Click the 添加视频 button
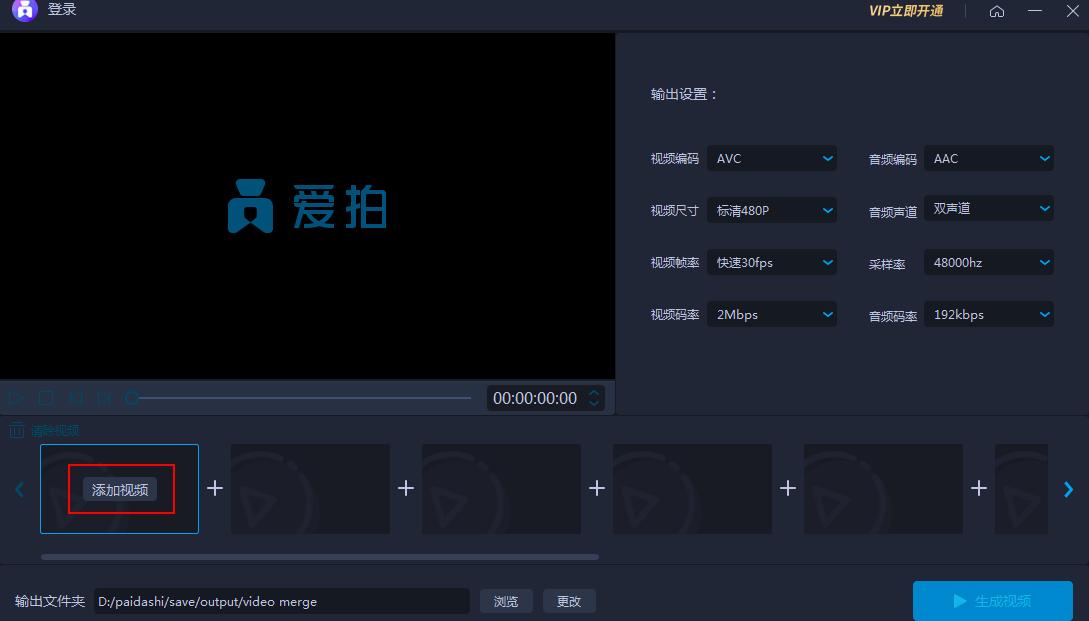Screen dimensions: 1089x621 pyautogui.click(x=120, y=489)
